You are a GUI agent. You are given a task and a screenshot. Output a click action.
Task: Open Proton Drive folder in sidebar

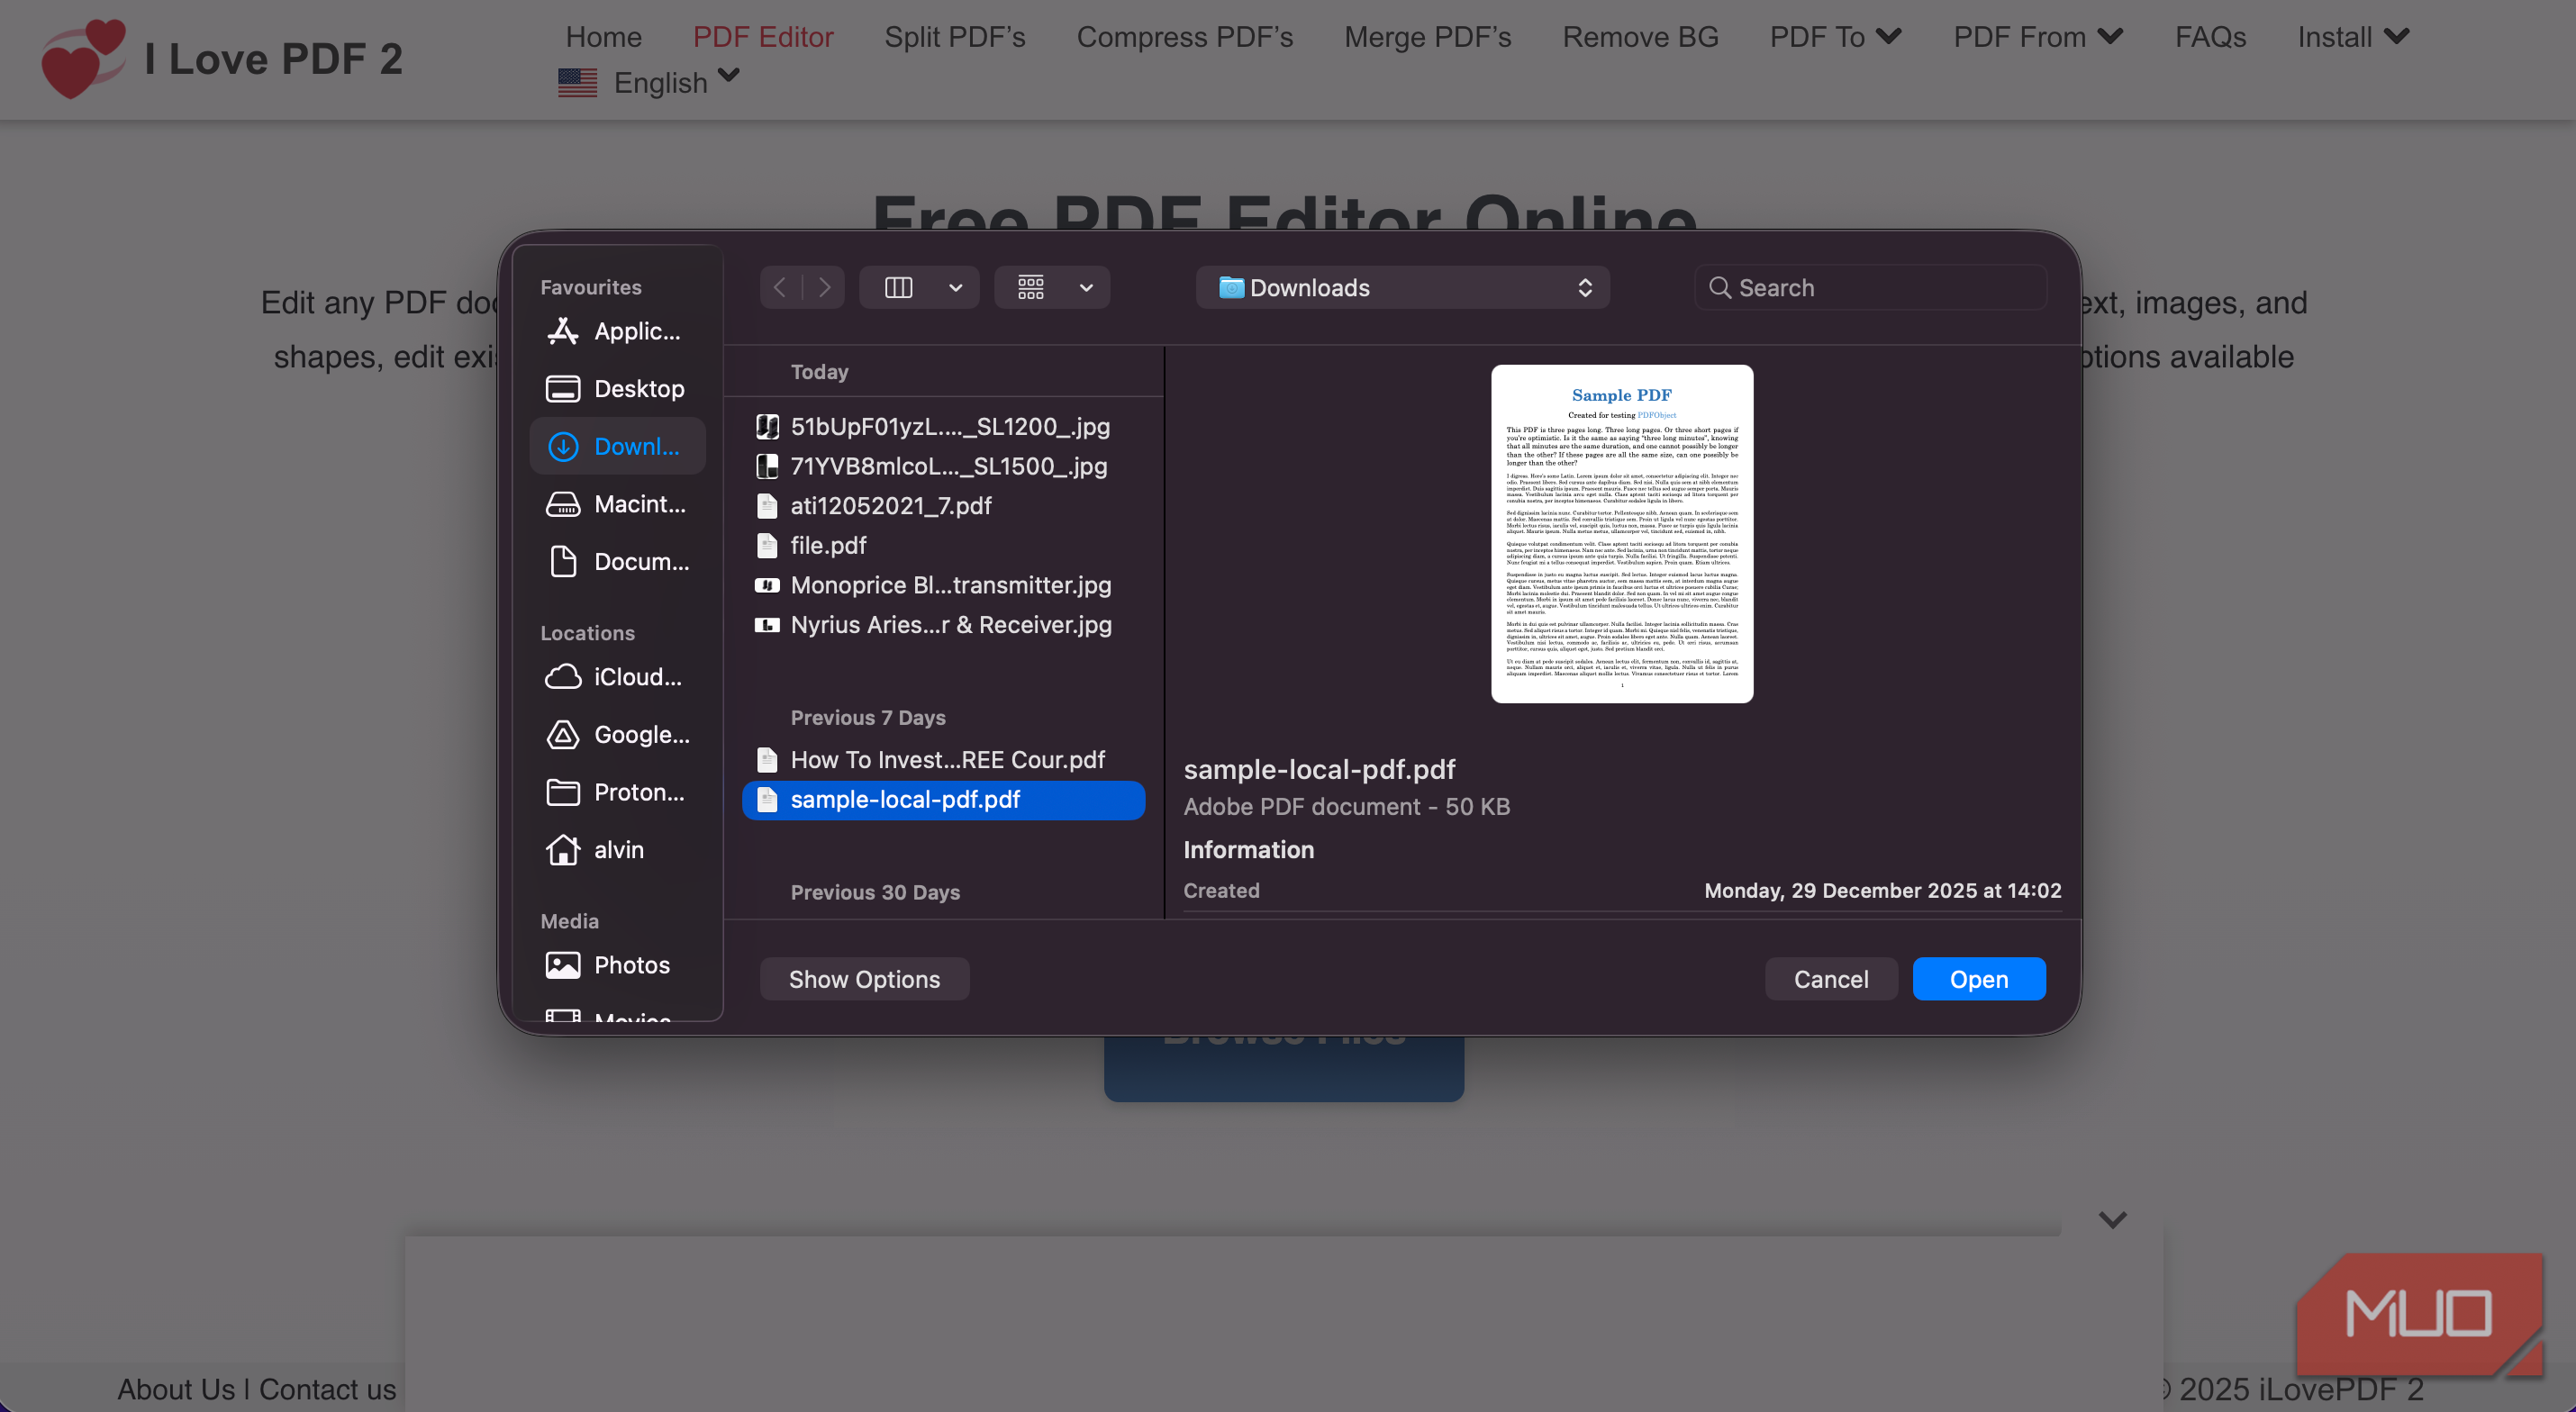[x=617, y=792]
